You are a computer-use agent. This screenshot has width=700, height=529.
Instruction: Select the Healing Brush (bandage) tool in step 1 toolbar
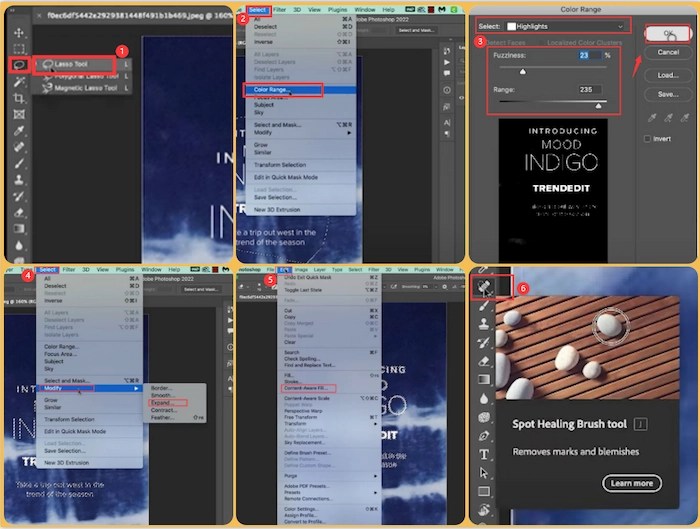coord(19,147)
